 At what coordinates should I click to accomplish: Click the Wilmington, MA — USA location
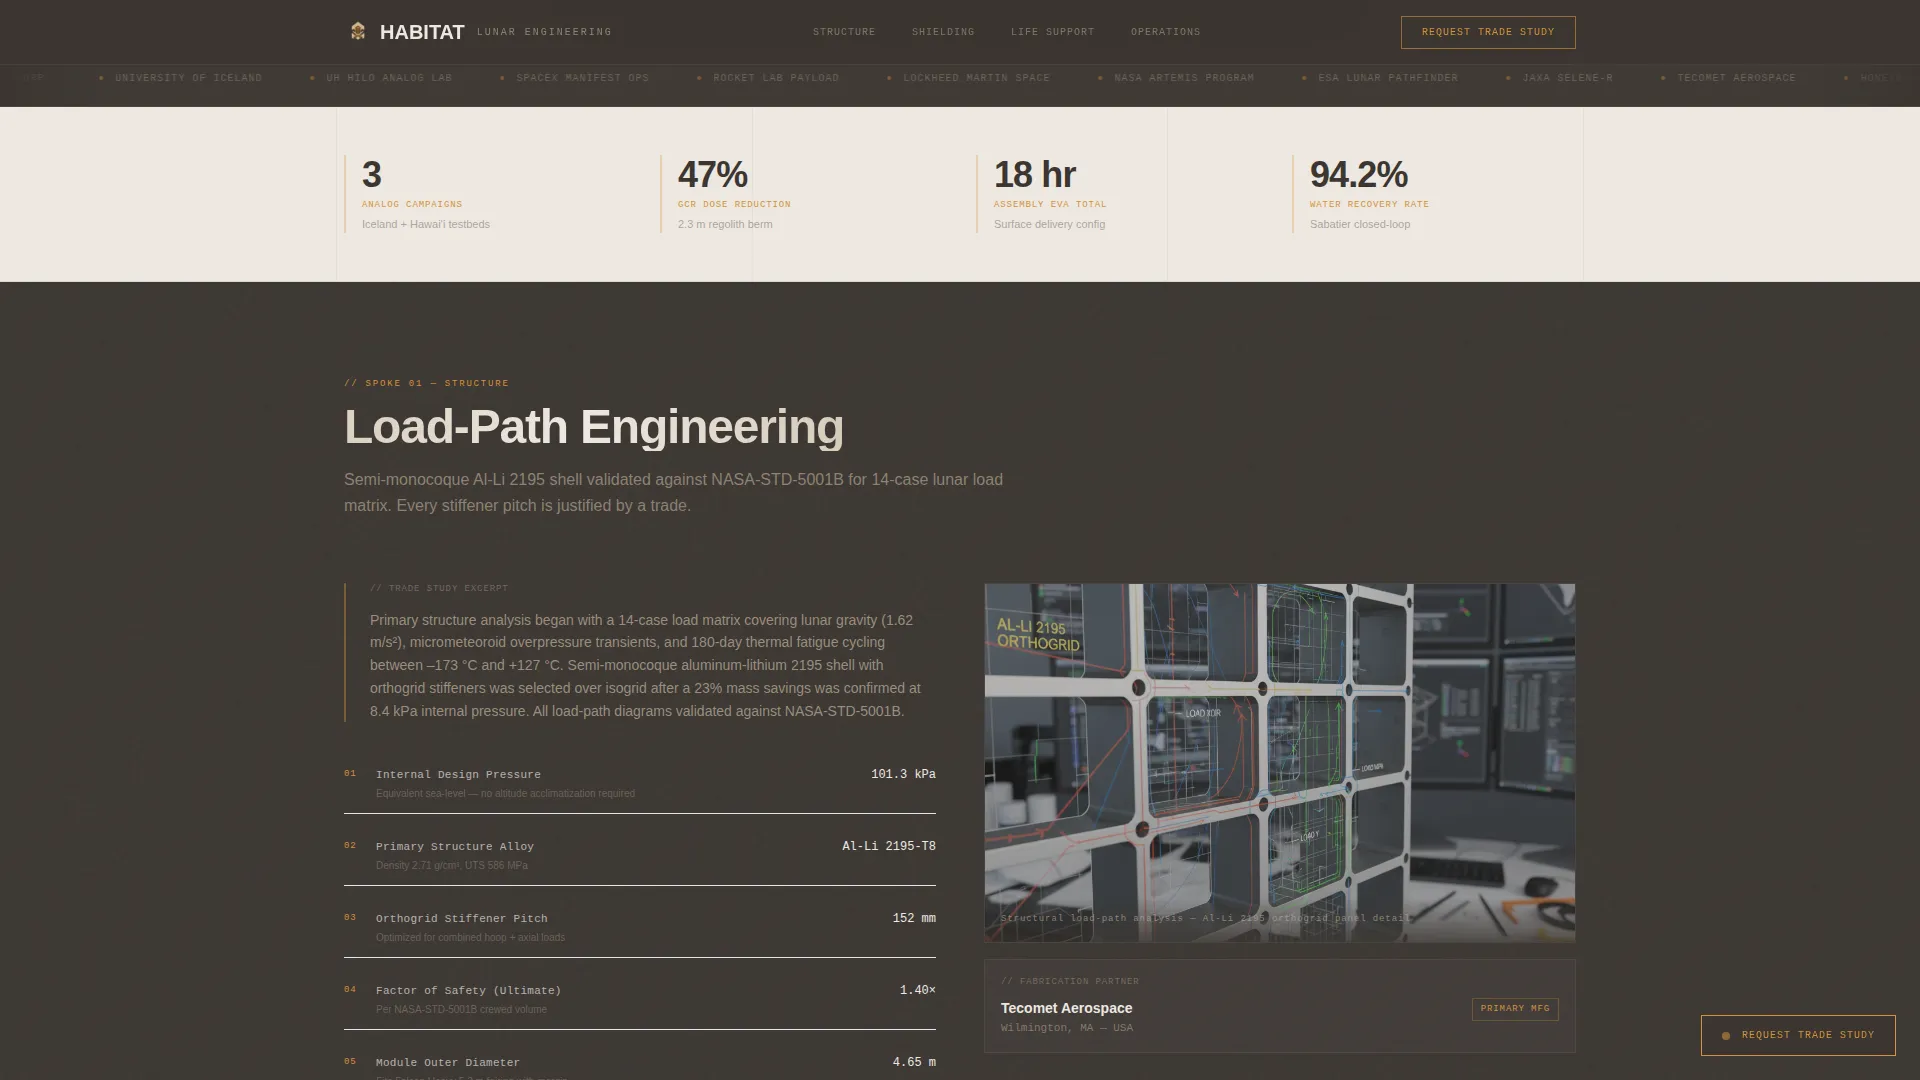(x=1067, y=1028)
